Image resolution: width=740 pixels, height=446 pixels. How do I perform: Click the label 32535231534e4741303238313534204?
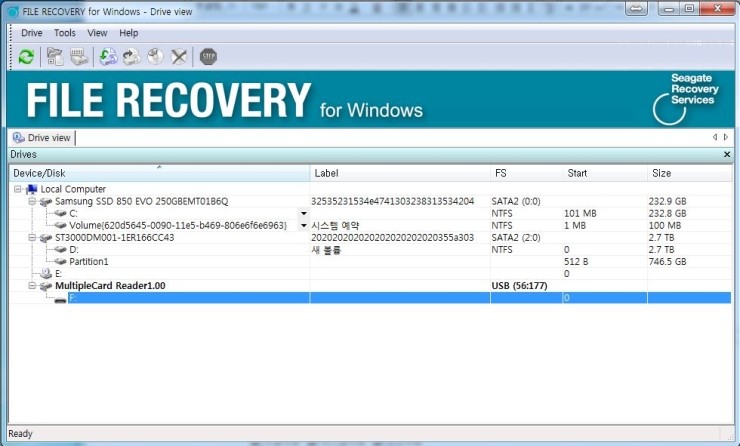click(x=393, y=202)
